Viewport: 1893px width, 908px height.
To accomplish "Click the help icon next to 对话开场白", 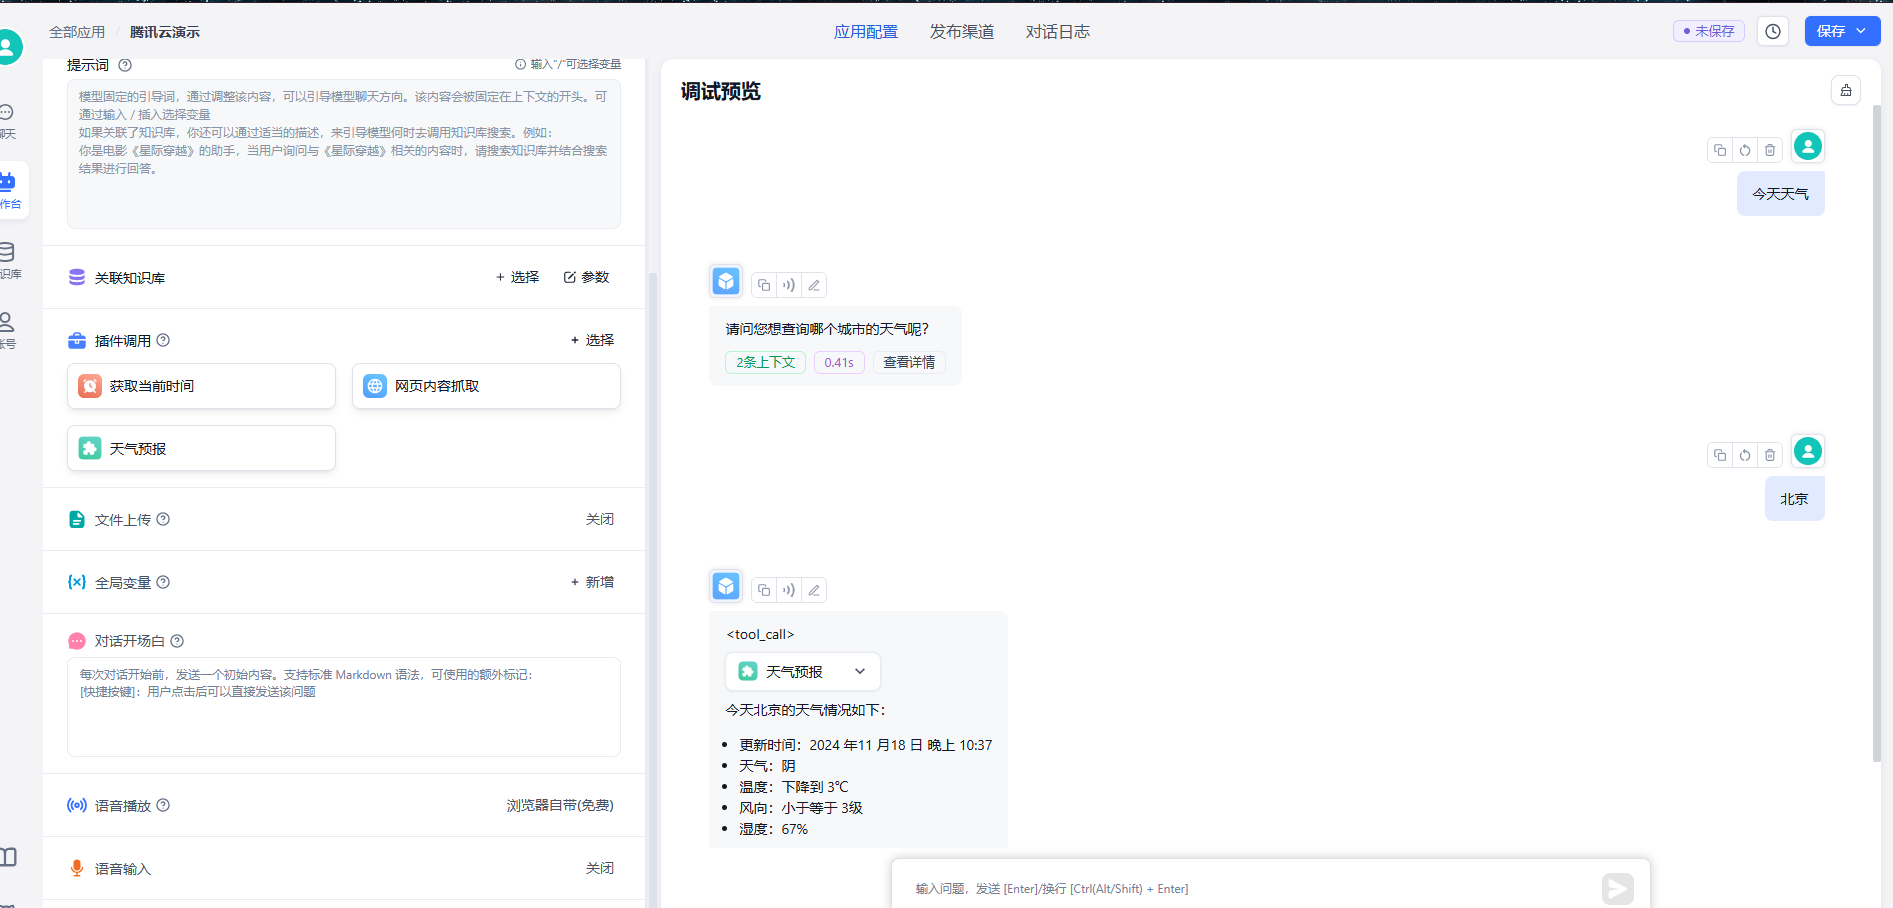I will [x=177, y=641].
